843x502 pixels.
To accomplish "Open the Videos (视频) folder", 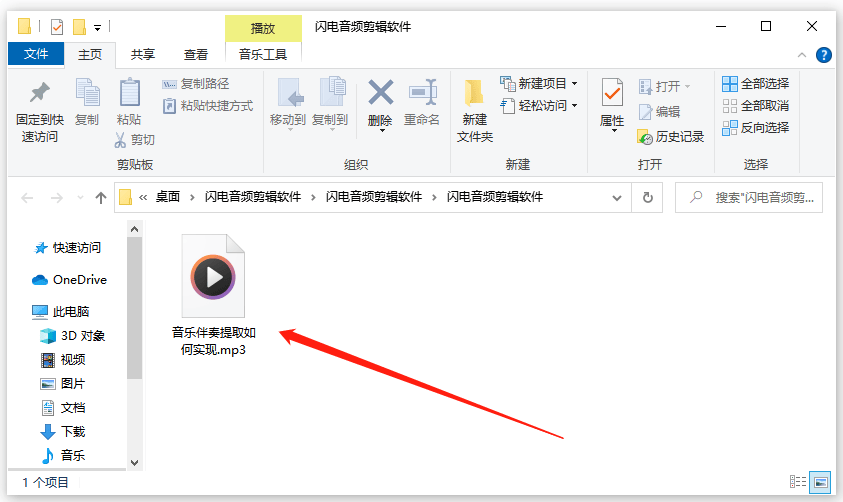I will 63,360.
